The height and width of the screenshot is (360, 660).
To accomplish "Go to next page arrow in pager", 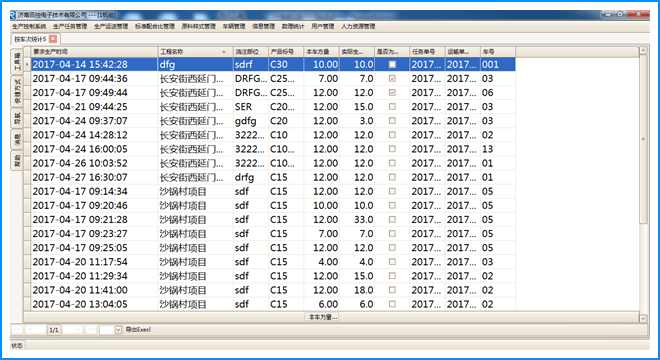I will coord(78,330).
